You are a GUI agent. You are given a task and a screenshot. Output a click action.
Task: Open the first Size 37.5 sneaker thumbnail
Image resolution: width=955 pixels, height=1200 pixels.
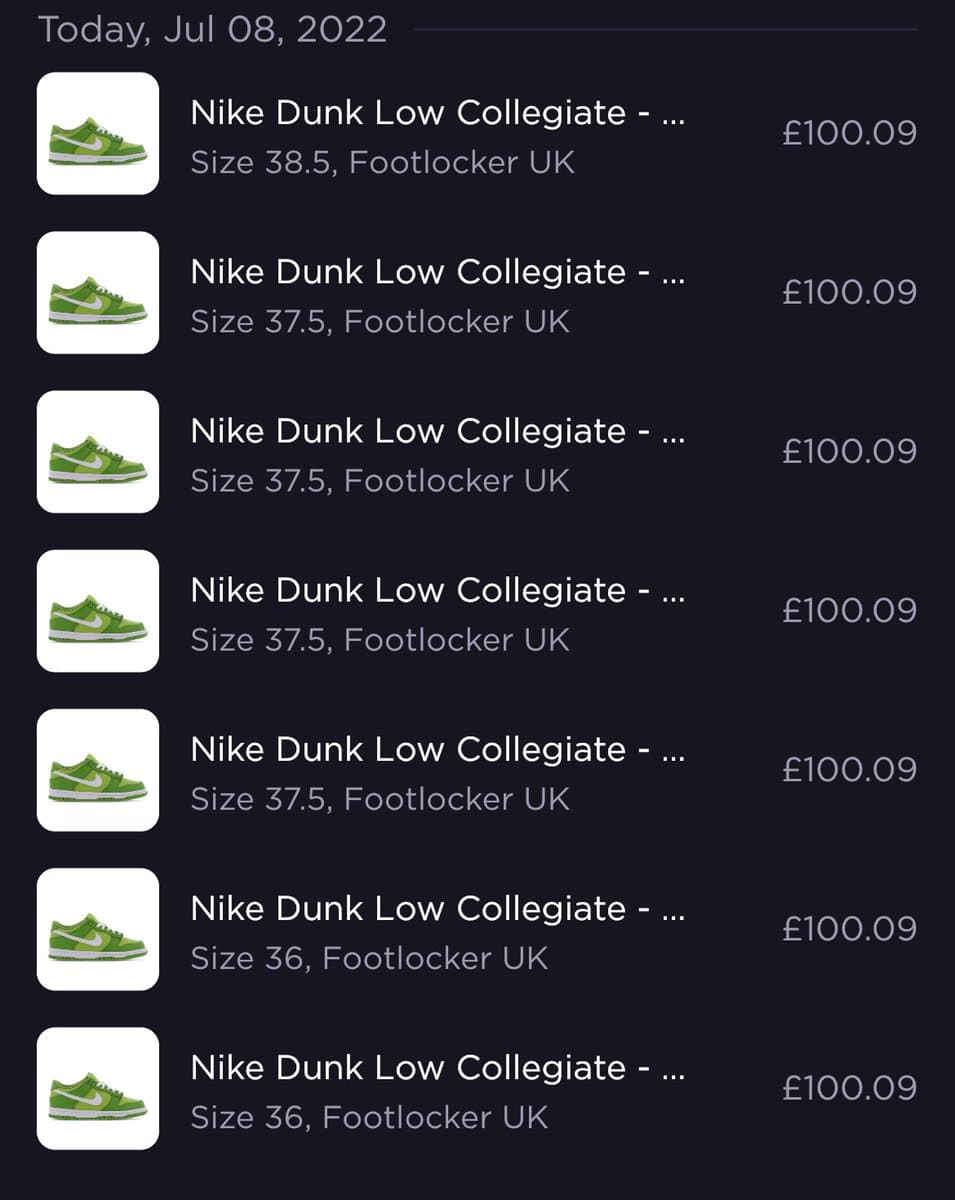(98, 292)
